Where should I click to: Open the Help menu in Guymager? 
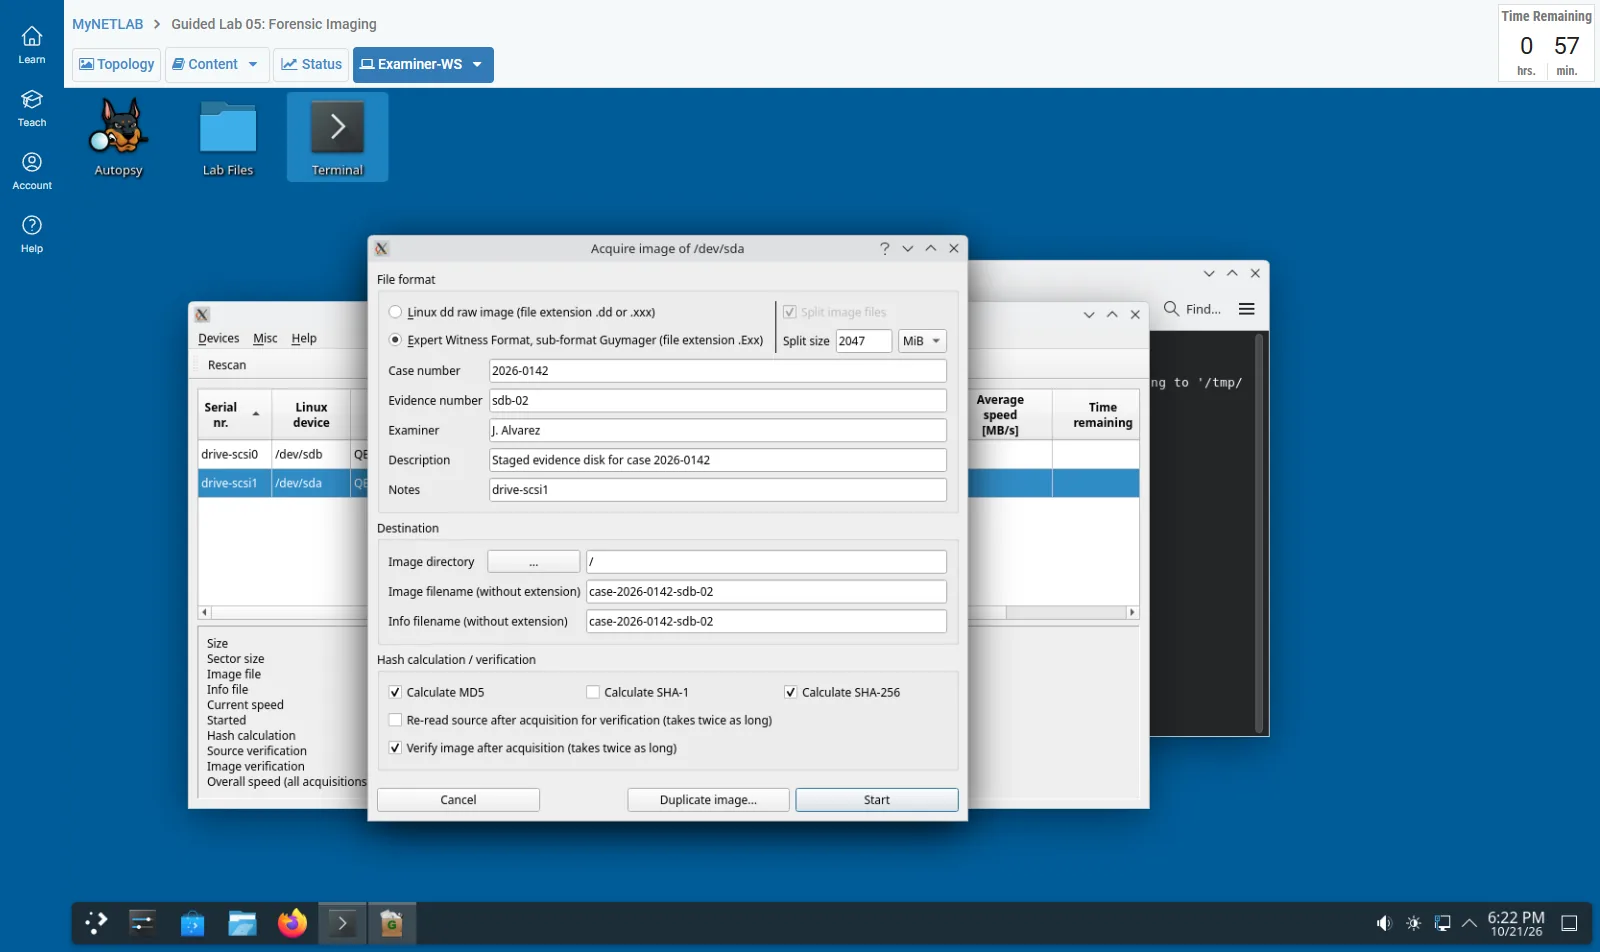304,338
